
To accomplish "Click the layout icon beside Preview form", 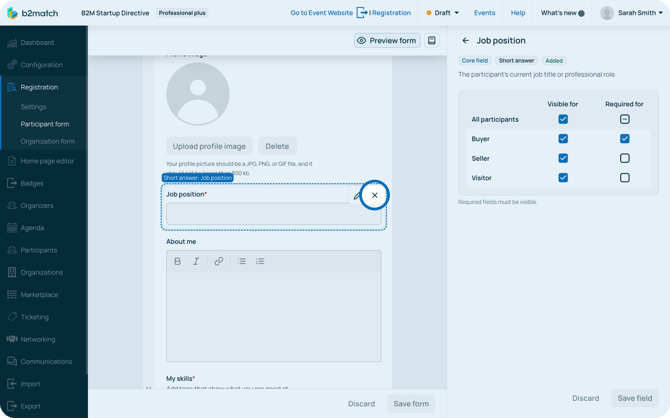I will (432, 41).
